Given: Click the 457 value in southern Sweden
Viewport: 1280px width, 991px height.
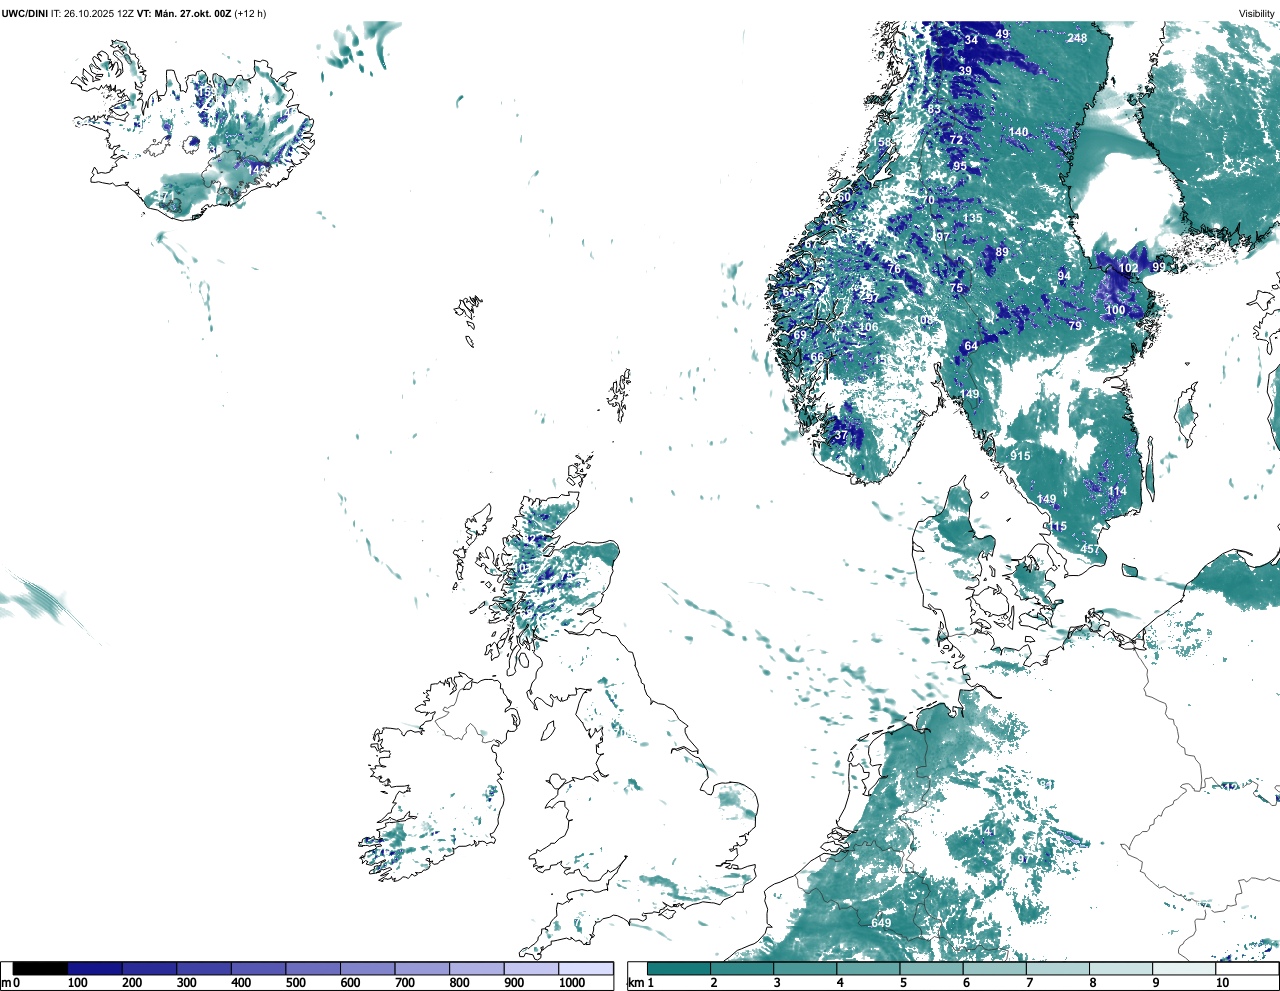Looking at the screenshot, I should 1090,549.
